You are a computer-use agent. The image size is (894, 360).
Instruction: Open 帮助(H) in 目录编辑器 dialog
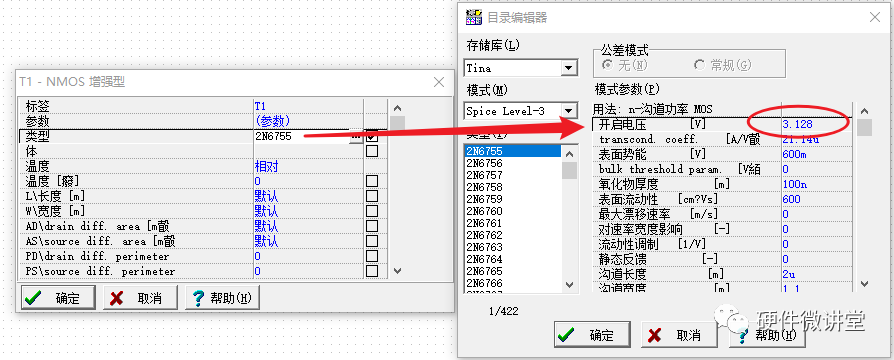[x=767, y=335]
